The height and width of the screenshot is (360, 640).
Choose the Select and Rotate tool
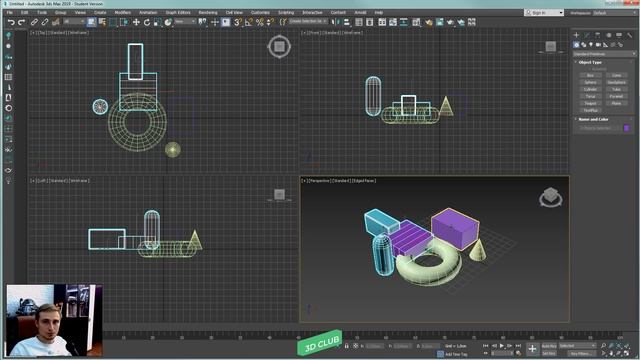click(147, 22)
